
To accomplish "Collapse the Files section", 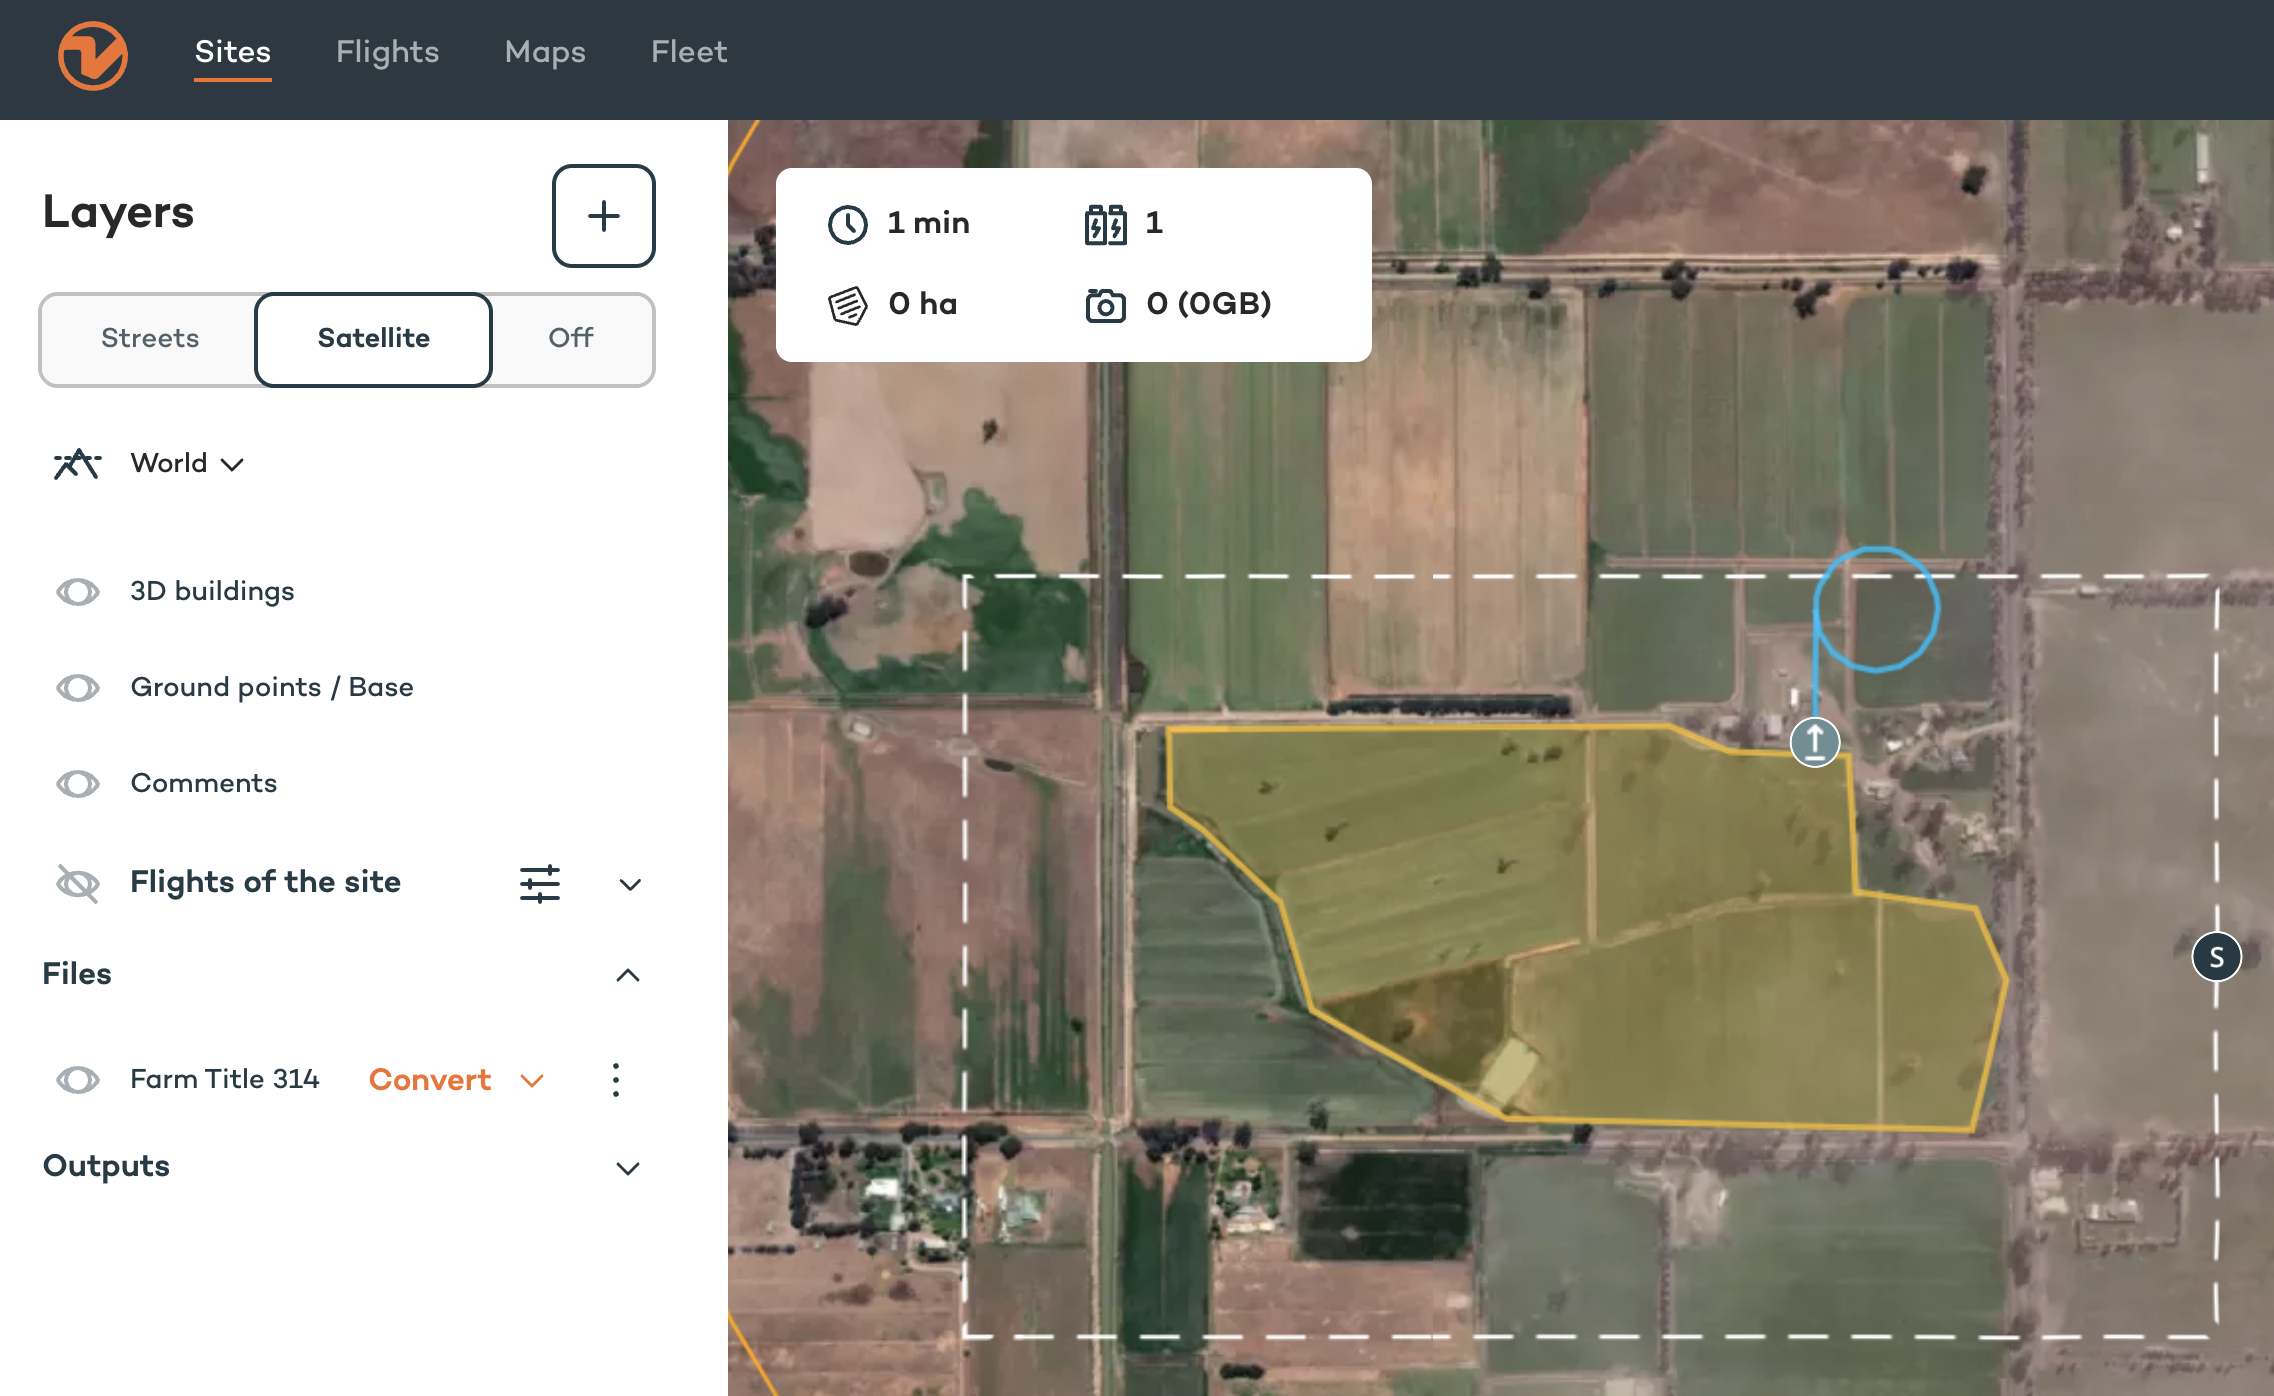I will (628, 975).
